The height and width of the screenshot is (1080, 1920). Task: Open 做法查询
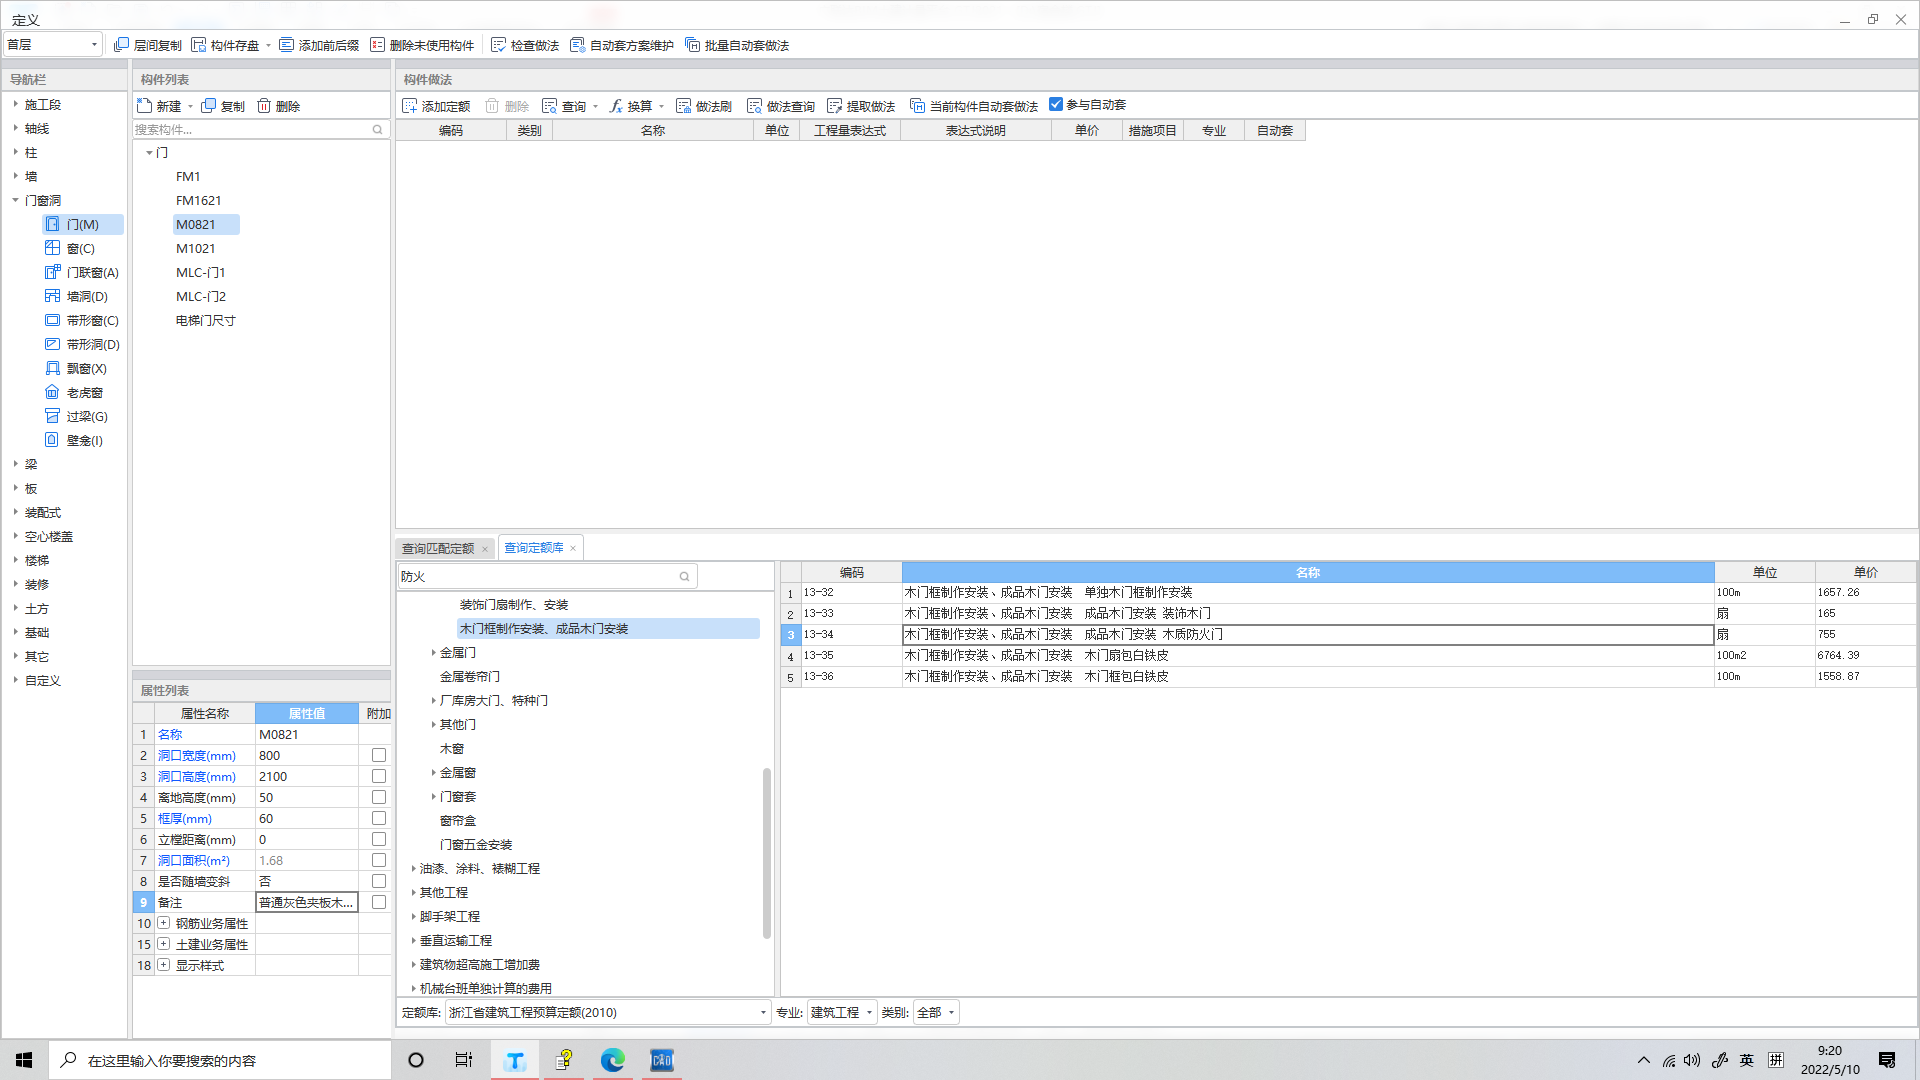pyautogui.click(x=781, y=106)
